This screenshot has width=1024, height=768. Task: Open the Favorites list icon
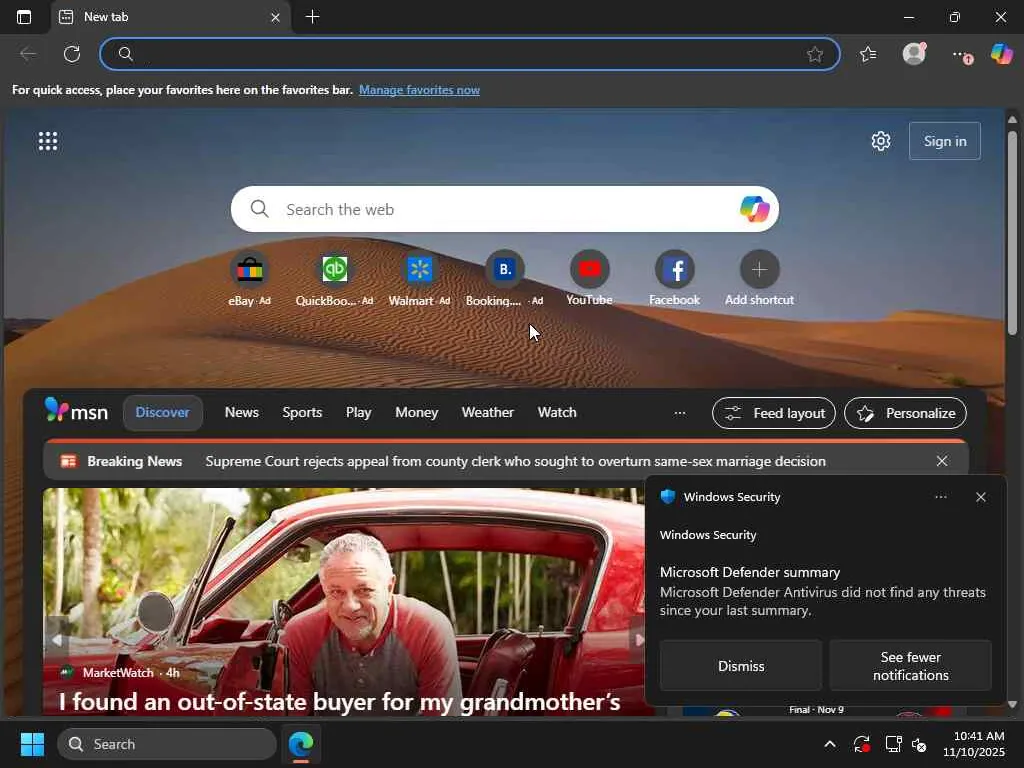[x=868, y=54]
